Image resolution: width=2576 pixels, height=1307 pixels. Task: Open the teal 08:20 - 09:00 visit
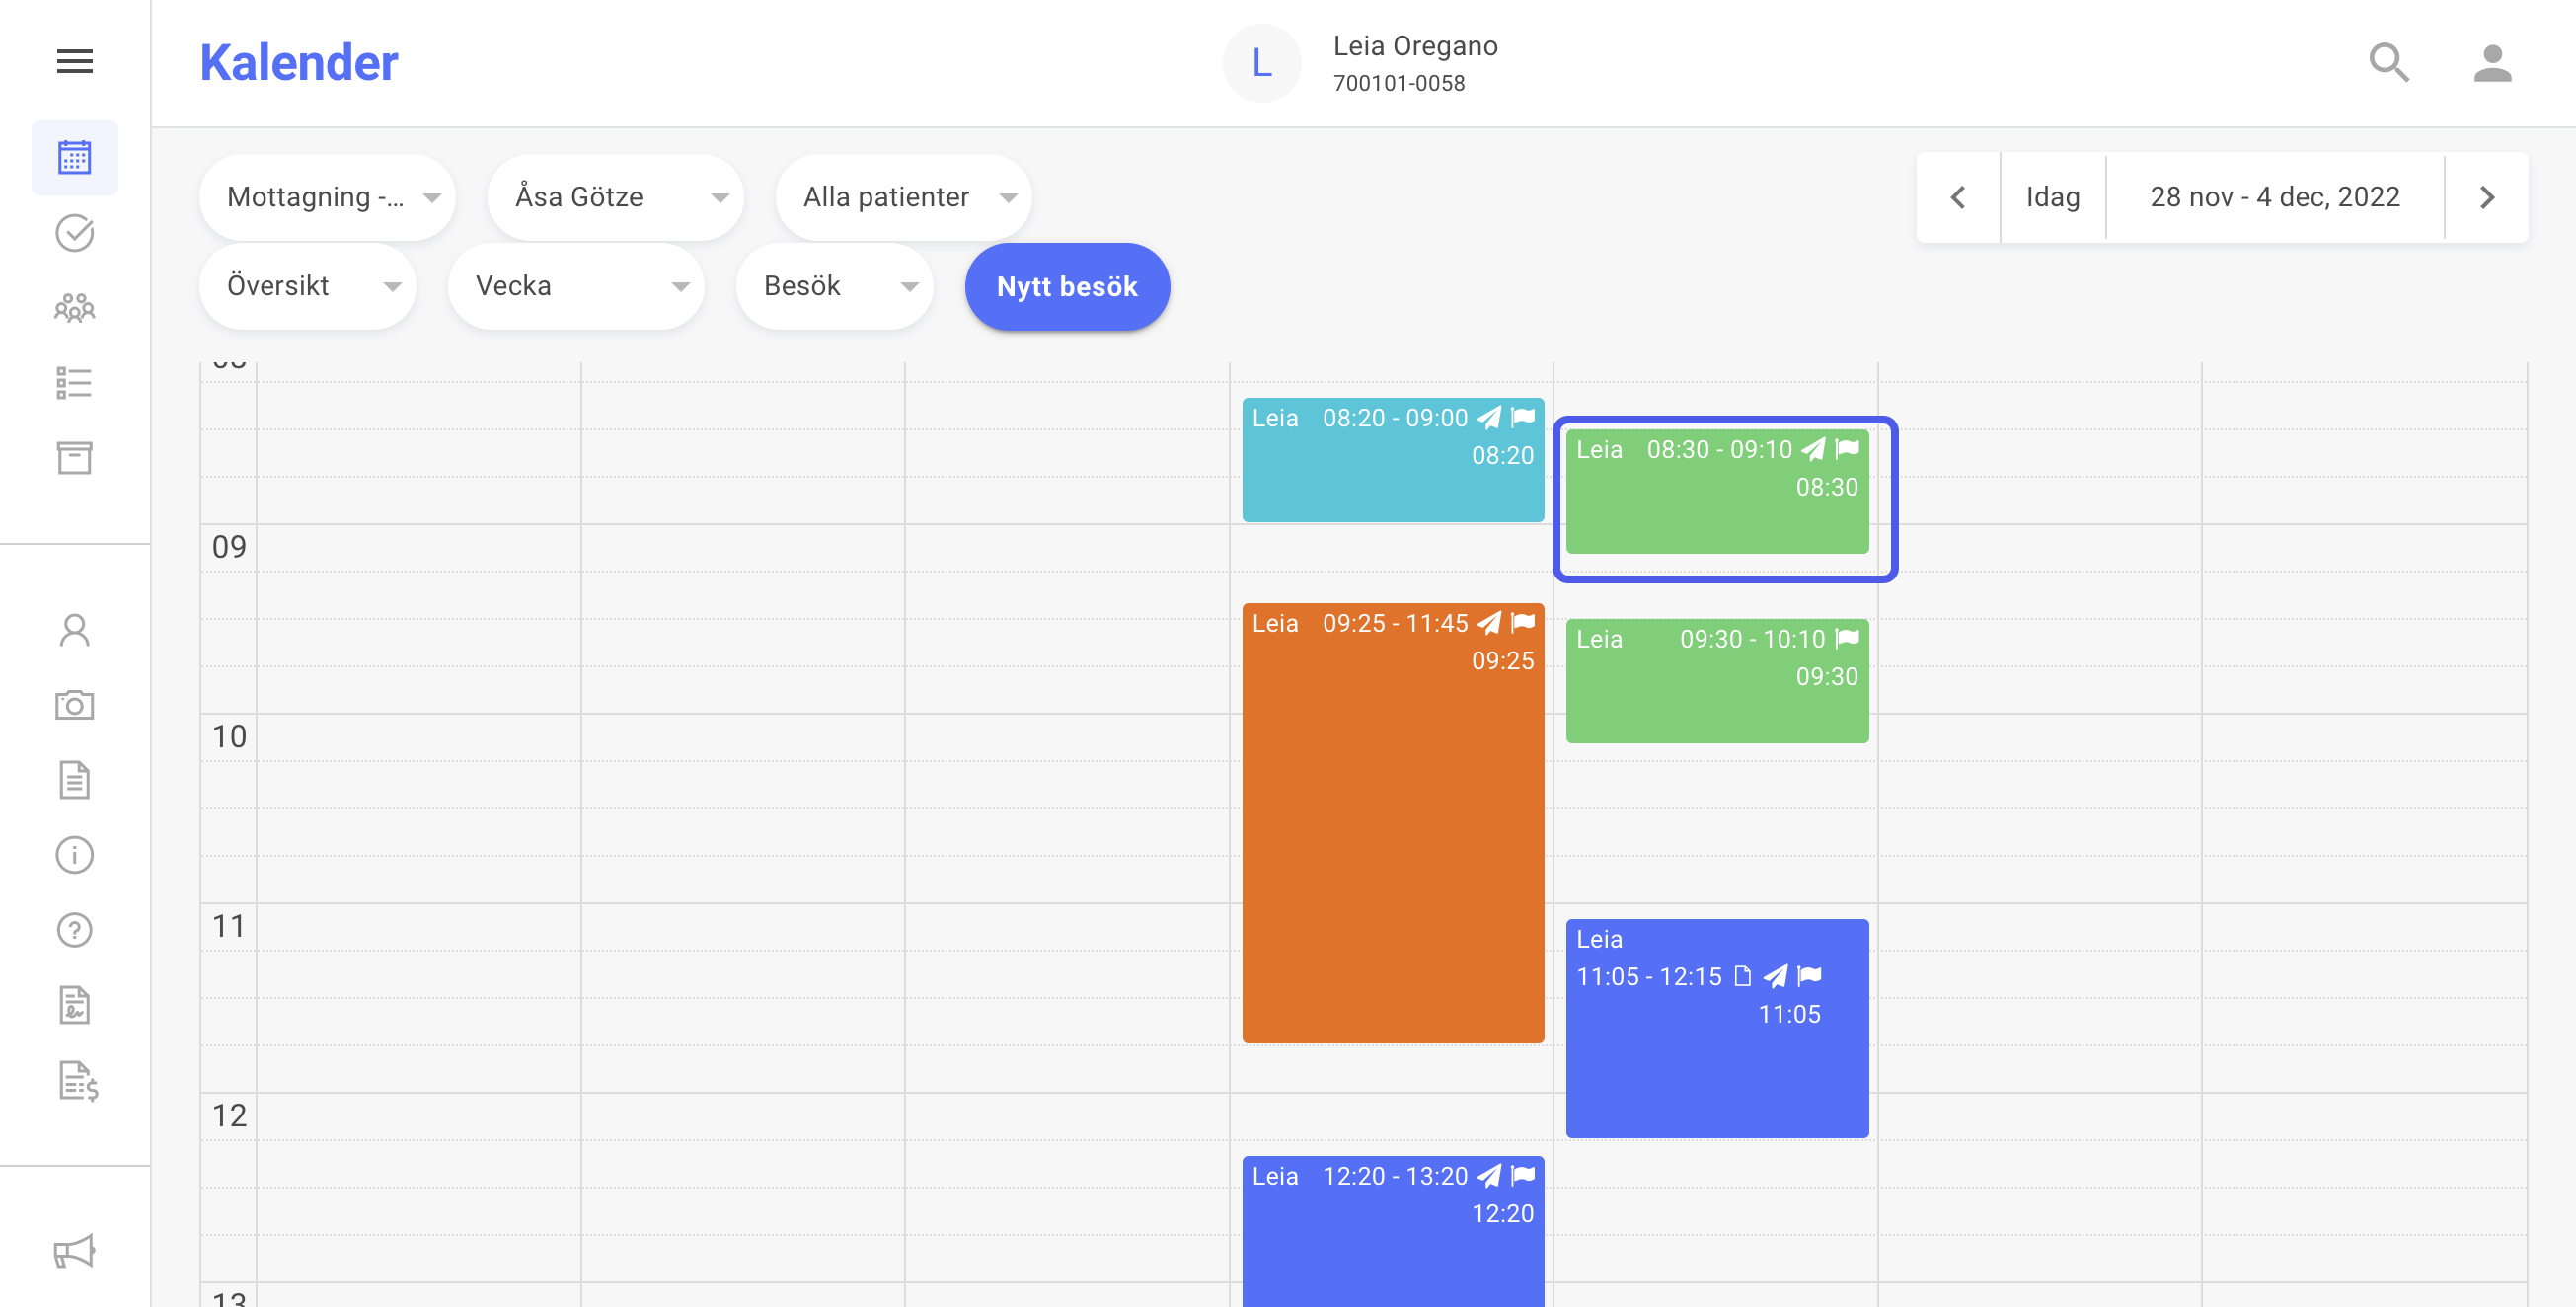1393,460
